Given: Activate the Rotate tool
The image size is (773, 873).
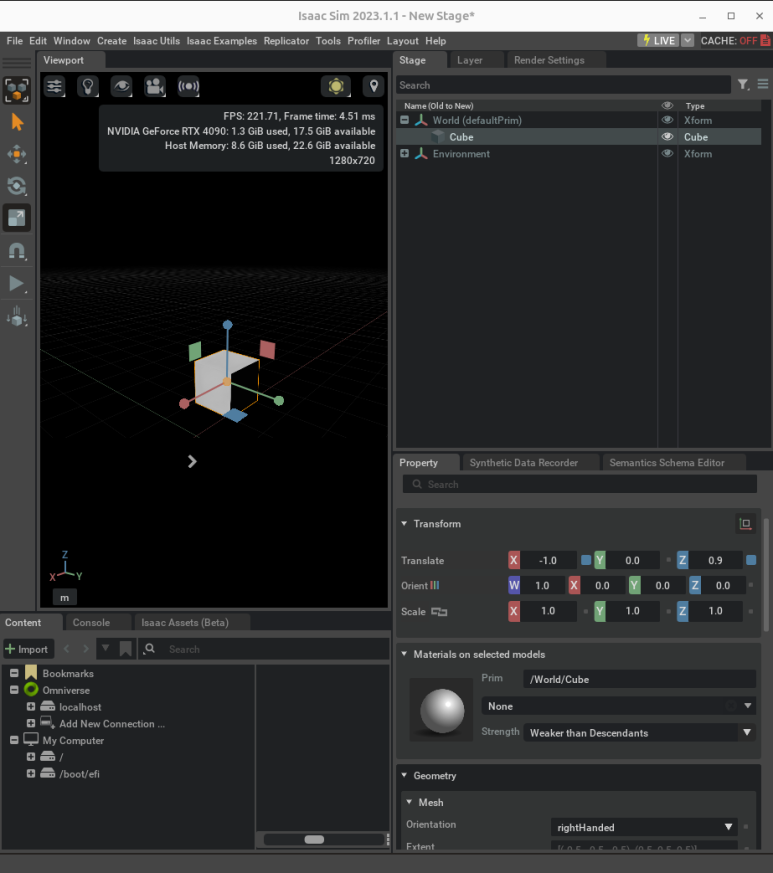Looking at the screenshot, I should [17, 186].
